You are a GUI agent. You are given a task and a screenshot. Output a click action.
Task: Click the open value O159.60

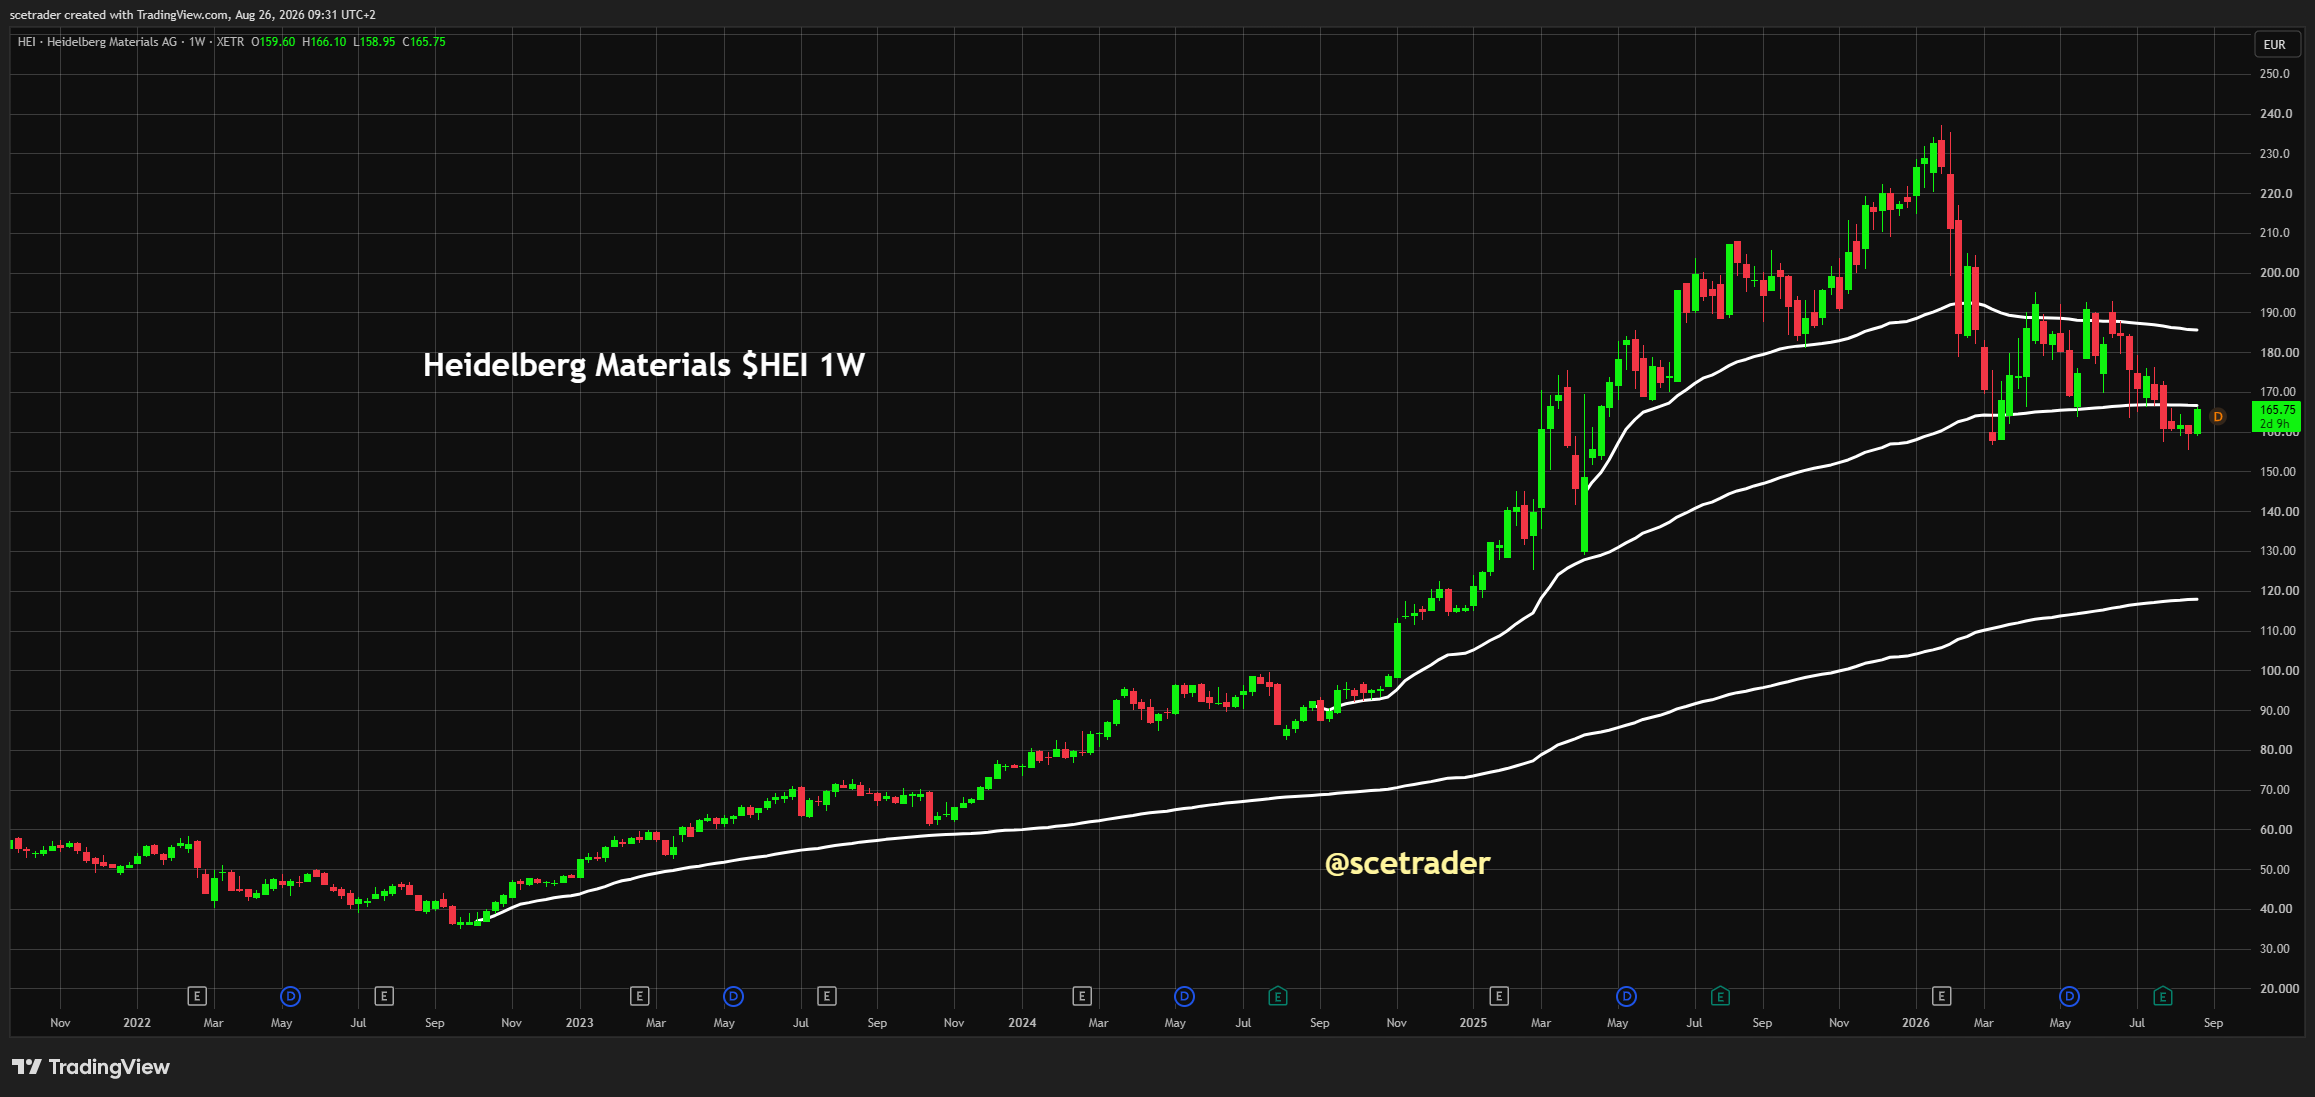(x=273, y=42)
